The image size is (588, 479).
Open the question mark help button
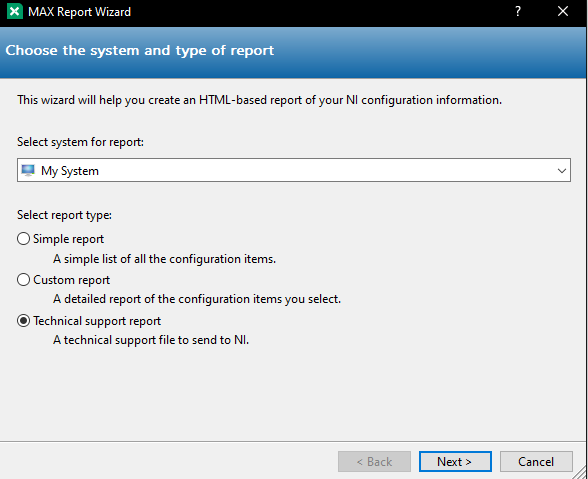(518, 11)
